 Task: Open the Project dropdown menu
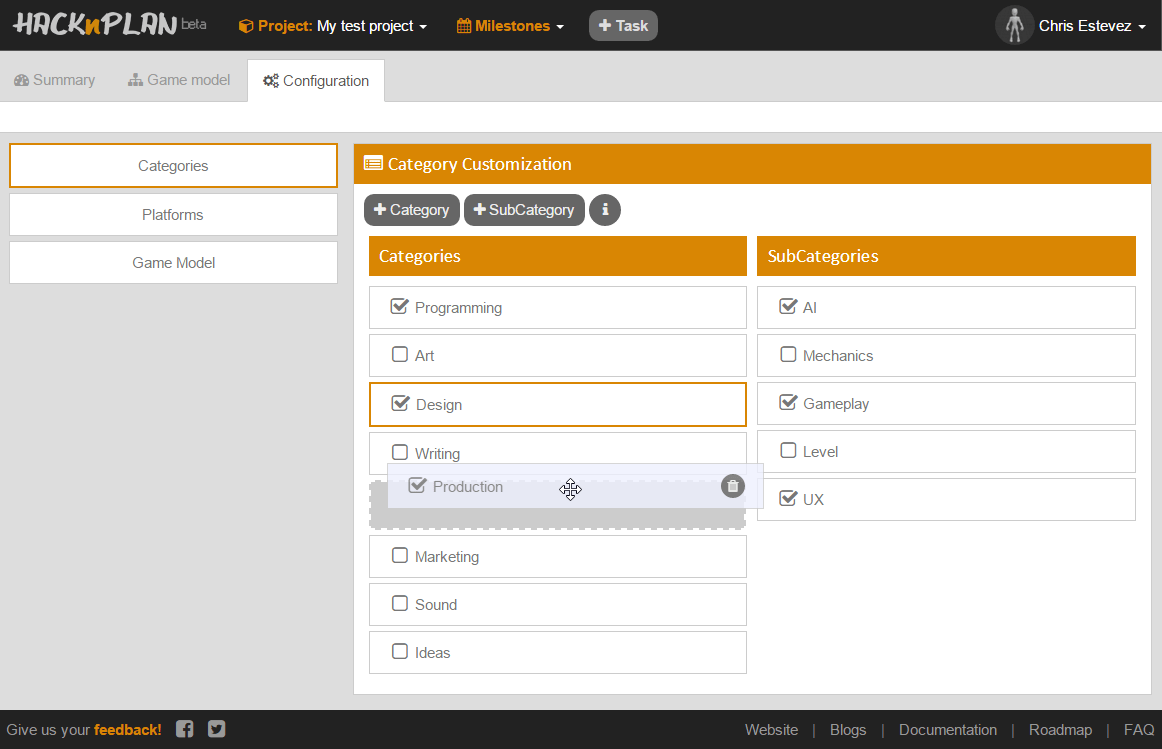pyautogui.click(x=333, y=26)
